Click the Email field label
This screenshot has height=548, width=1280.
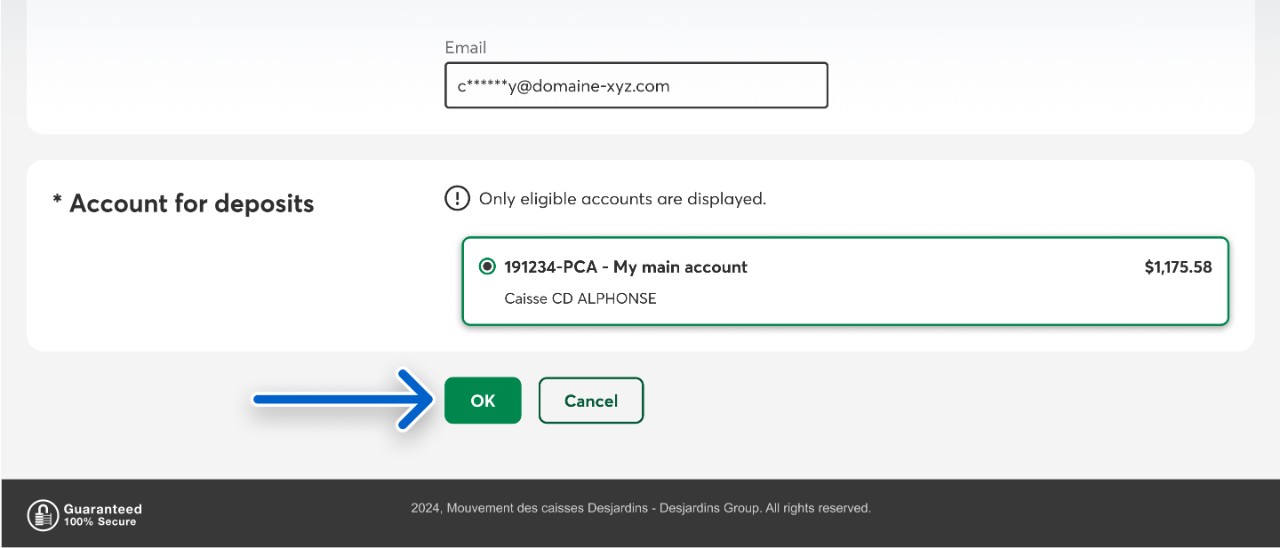click(465, 47)
